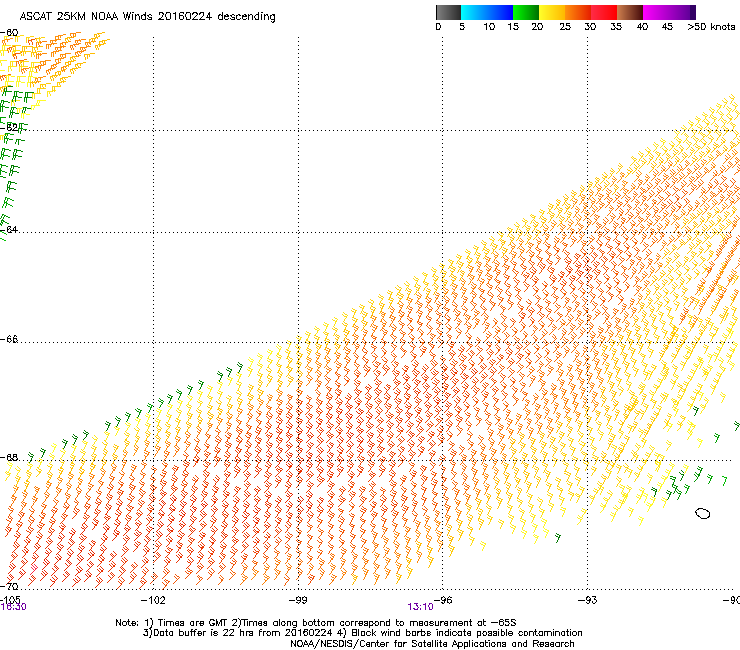Click the legend tick label 10
Image resolution: width=740 pixels, height=650 pixels.
tap(489, 27)
